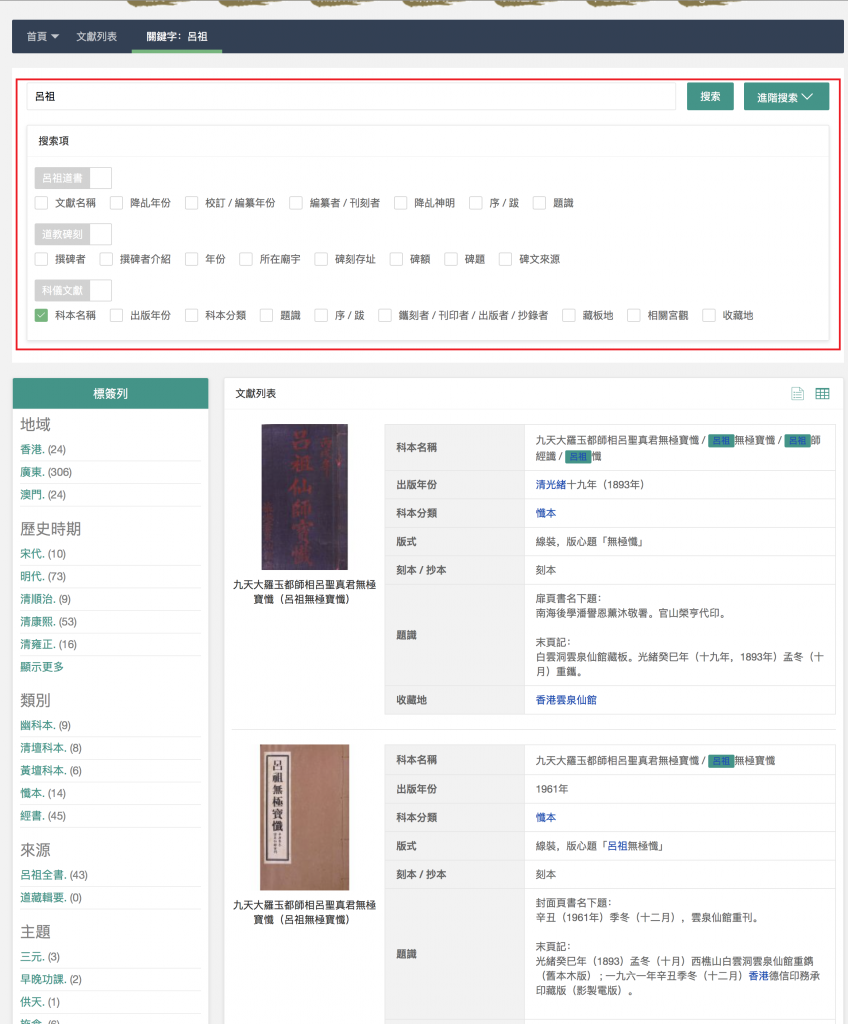
Task: Tick the 碑文來源 checkbox
Action: click(x=506, y=259)
